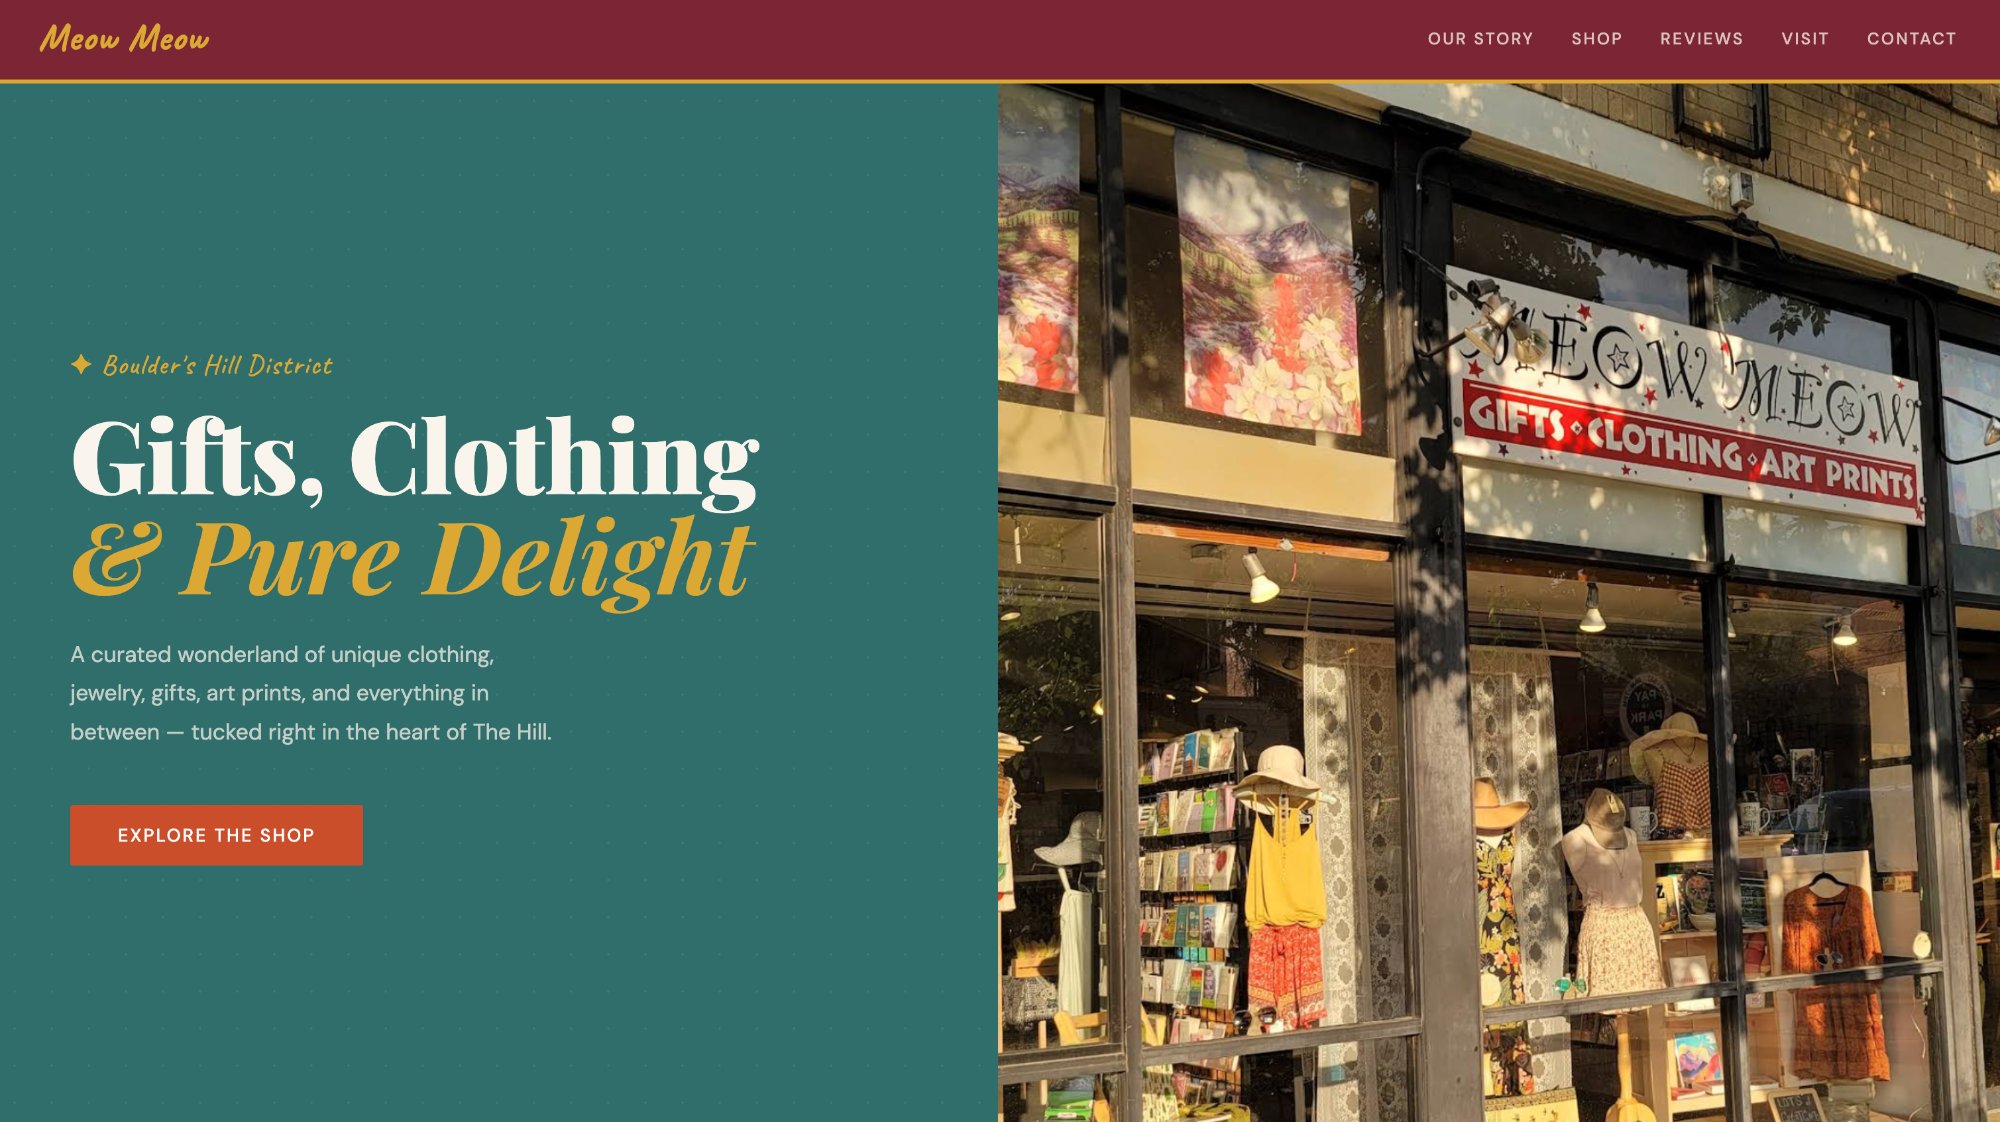Click the Meow Meow logo
2000x1122 pixels.
click(x=124, y=39)
